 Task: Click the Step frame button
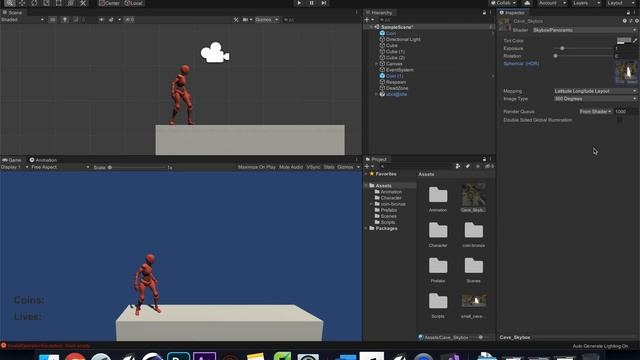pos(324,3)
